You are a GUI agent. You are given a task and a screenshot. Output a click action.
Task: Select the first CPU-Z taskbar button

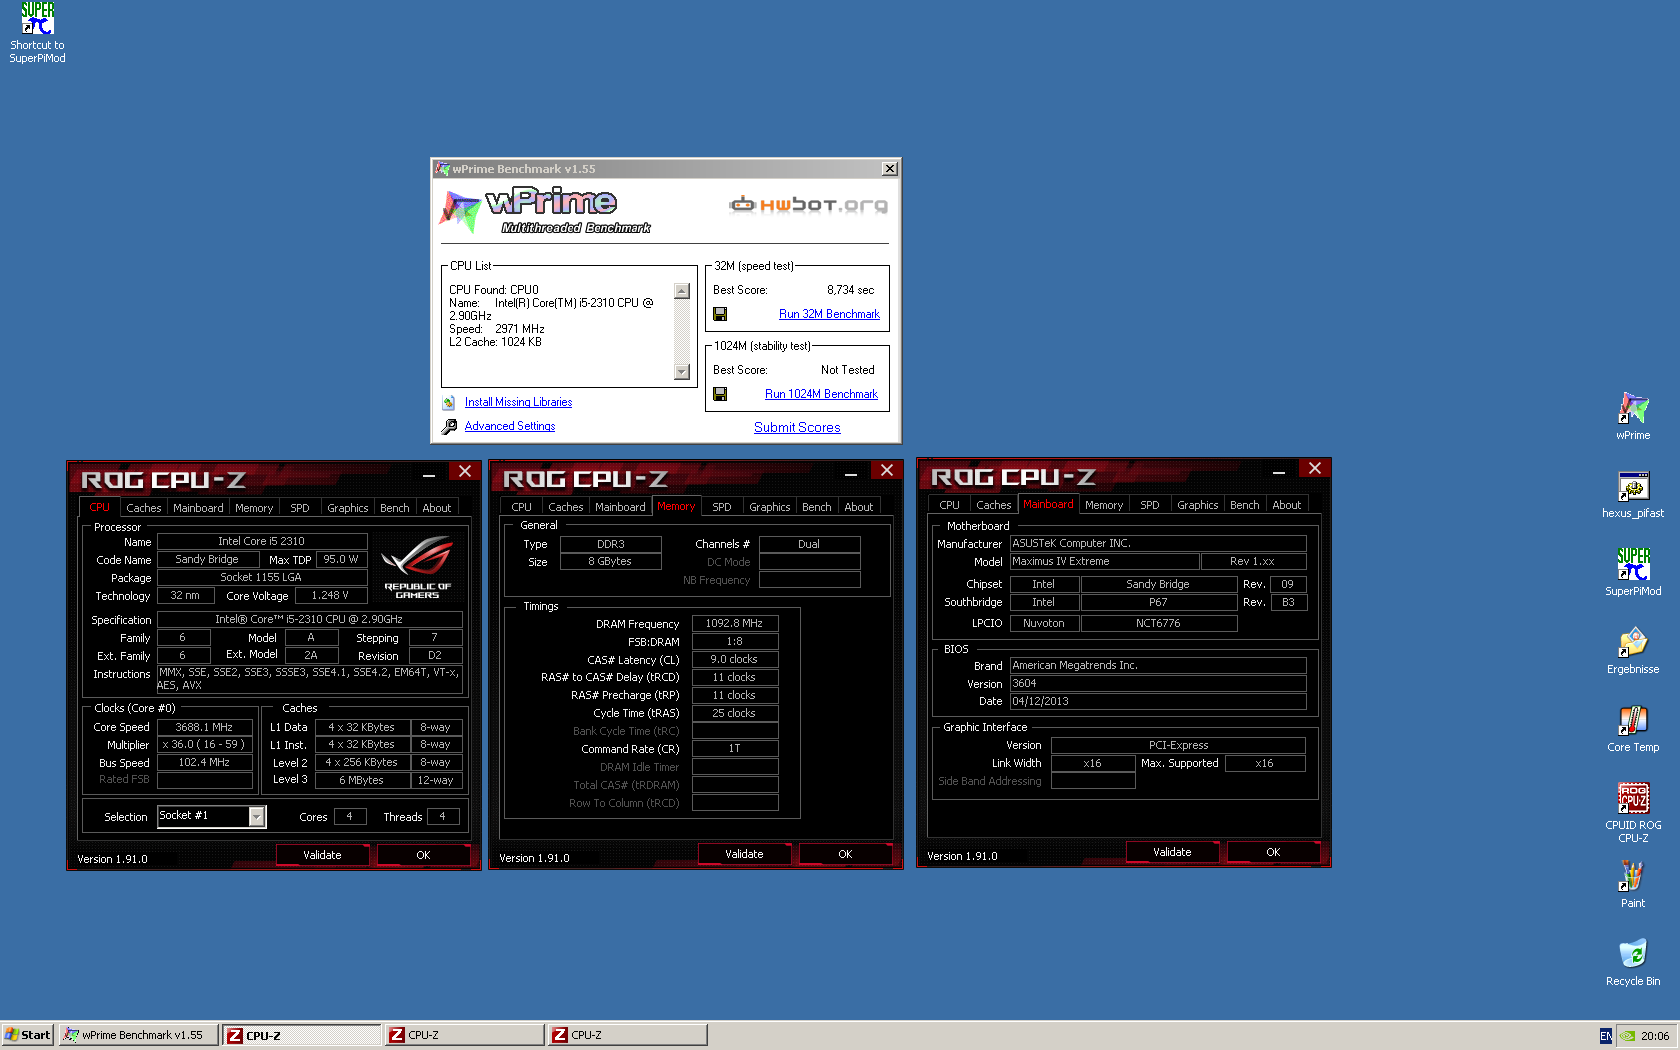coord(302,1035)
